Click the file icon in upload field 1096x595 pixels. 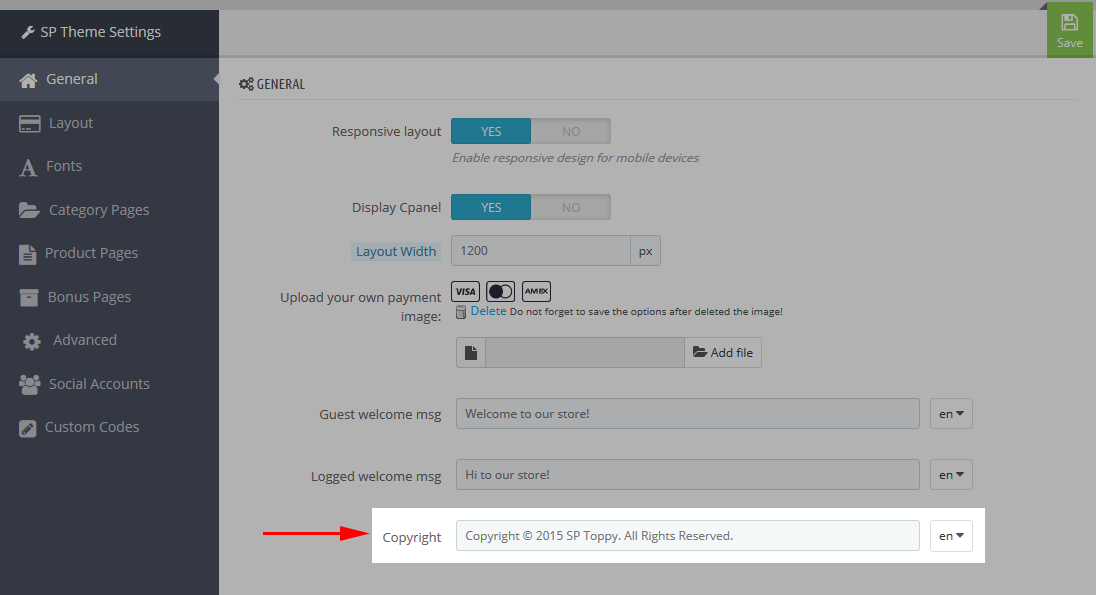point(471,352)
